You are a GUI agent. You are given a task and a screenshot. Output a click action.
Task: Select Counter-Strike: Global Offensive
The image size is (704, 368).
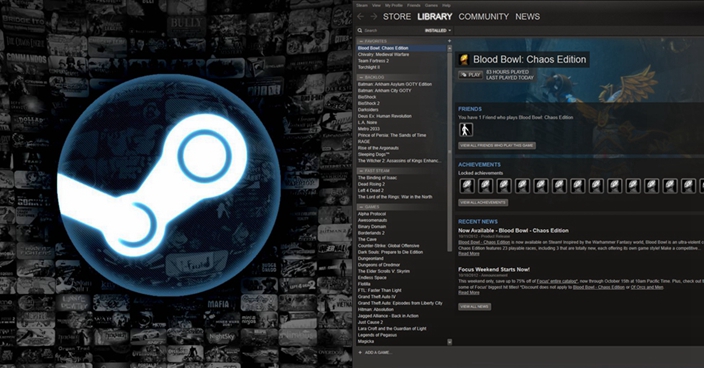click(388, 245)
